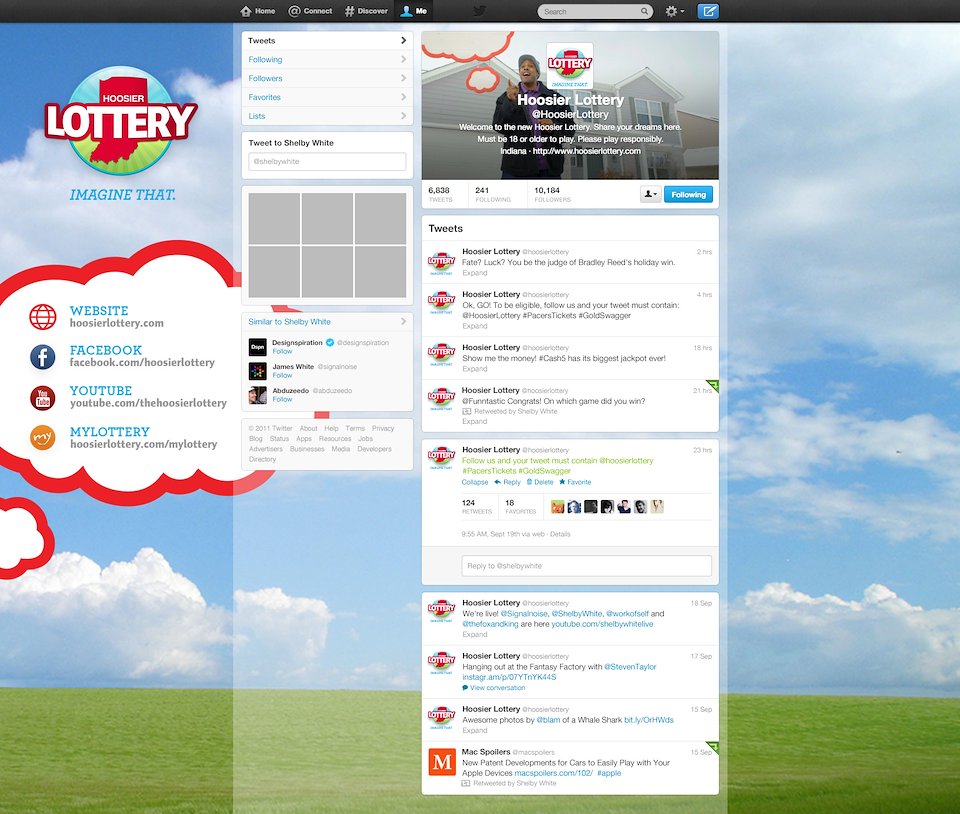Open the Details link of the expanded tweet
The width and height of the screenshot is (960, 814).
[x=560, y=534]
